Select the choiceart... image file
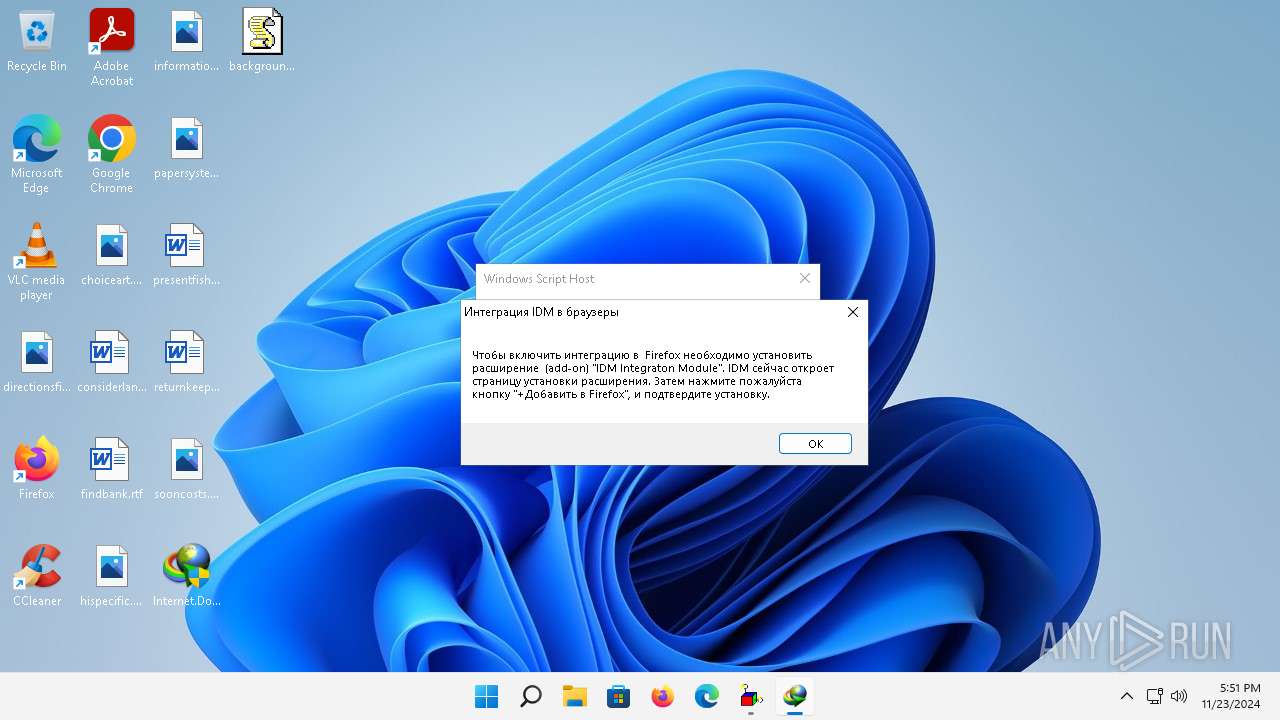1280x720 pixels. [112, 255]
